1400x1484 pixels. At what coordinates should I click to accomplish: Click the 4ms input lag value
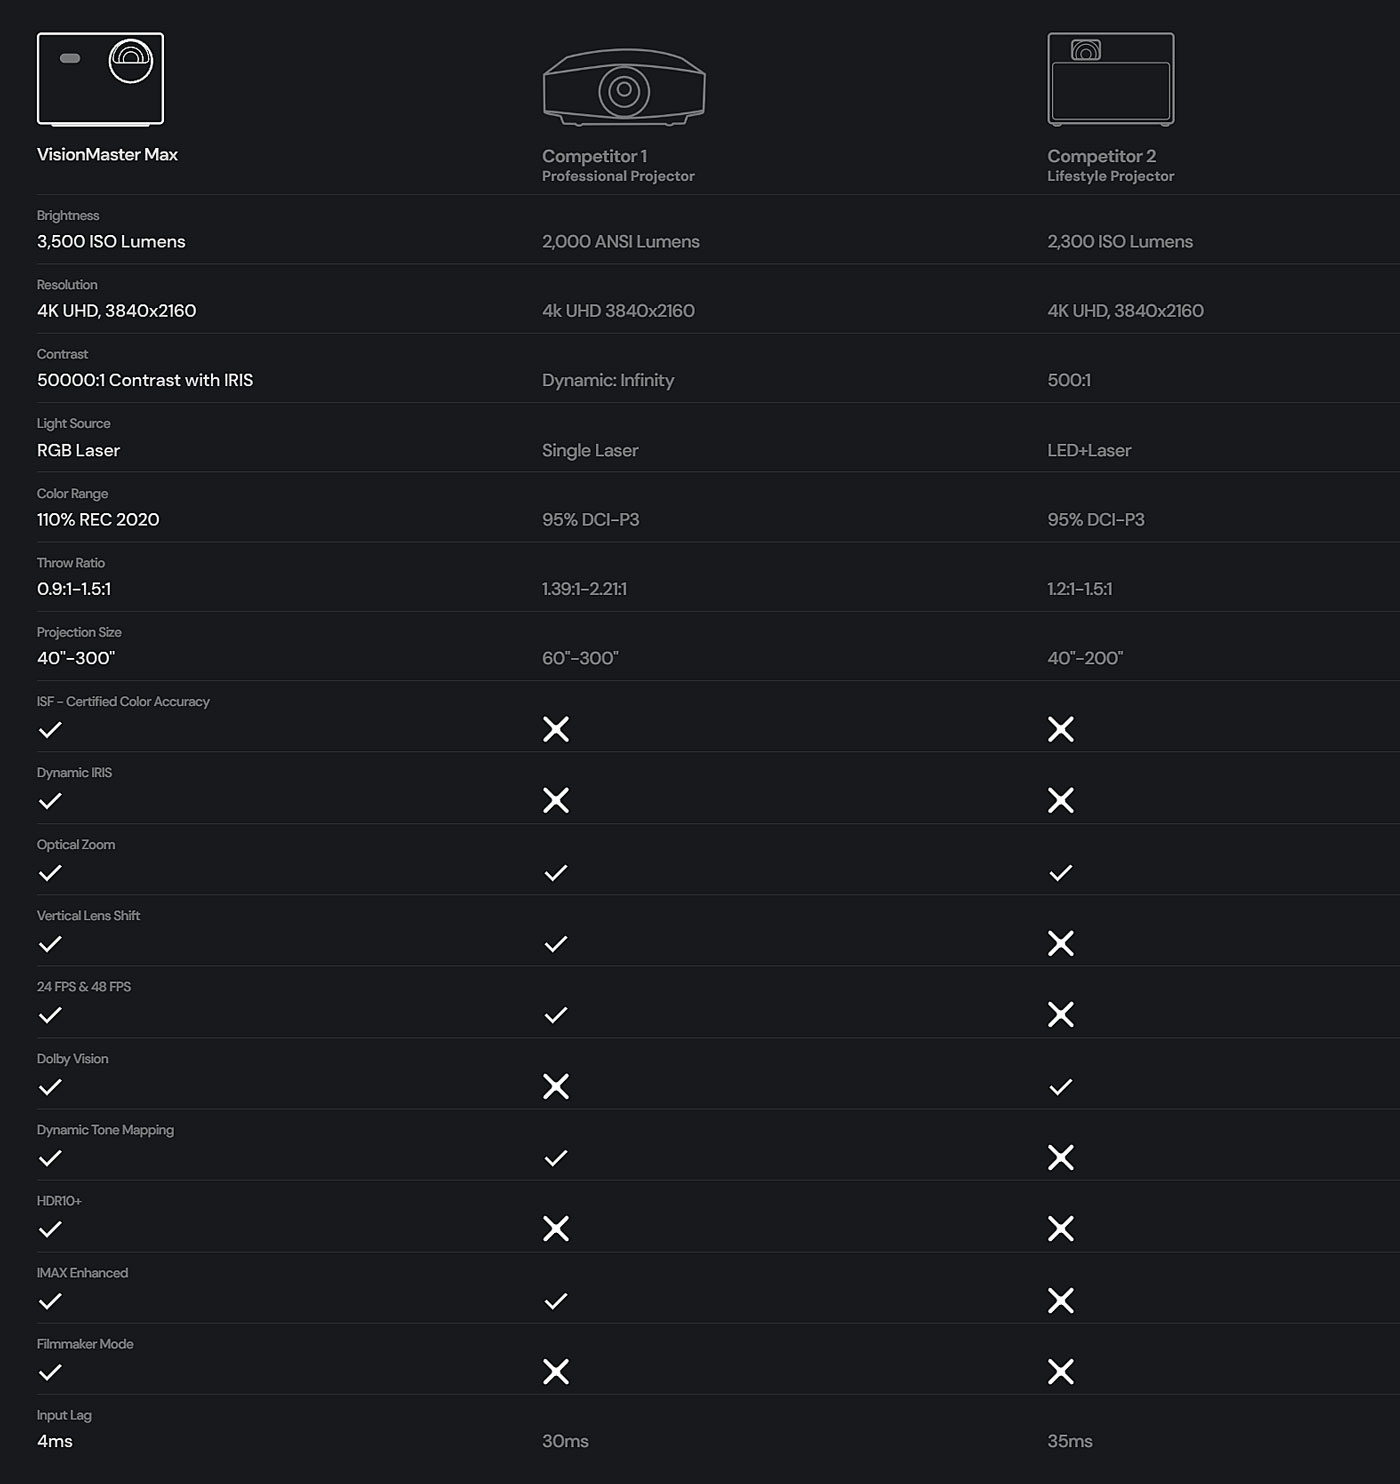(x=55, y=1441)
